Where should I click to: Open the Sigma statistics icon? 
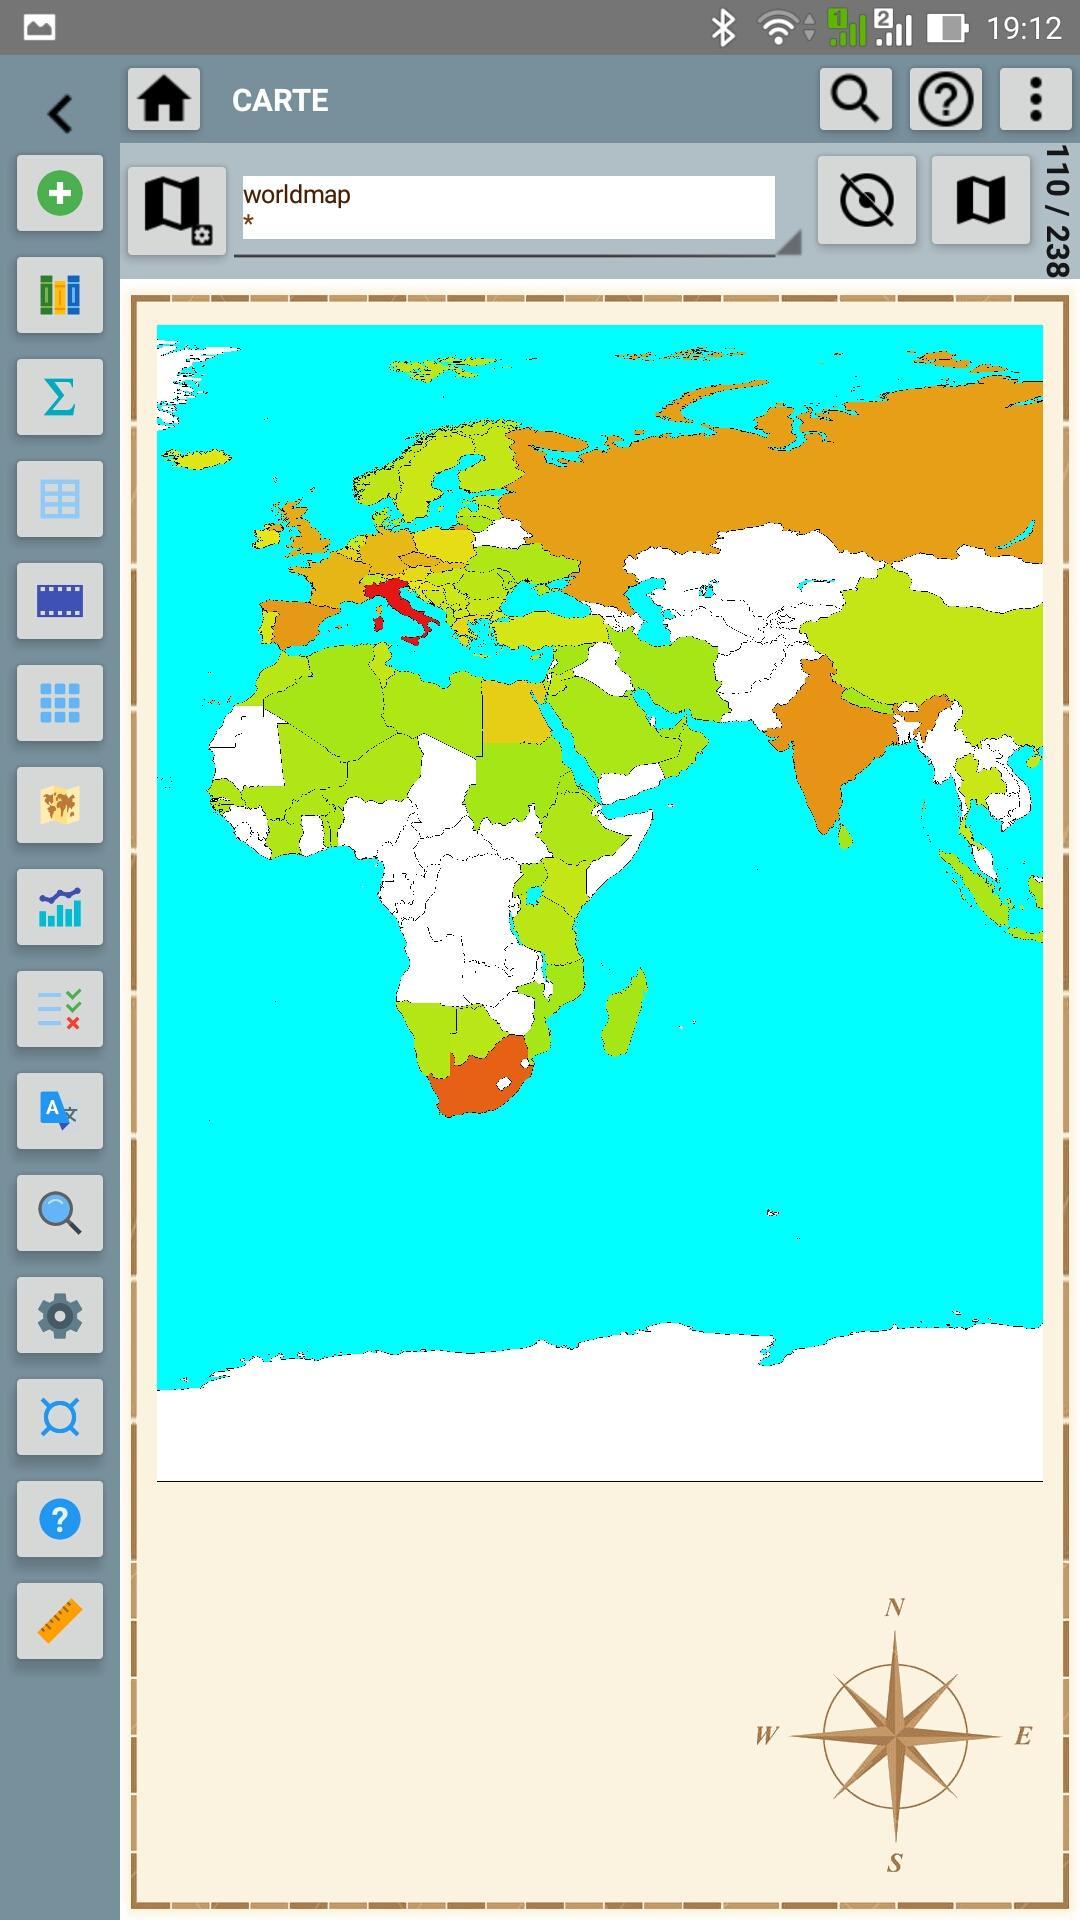pos(60,397)
